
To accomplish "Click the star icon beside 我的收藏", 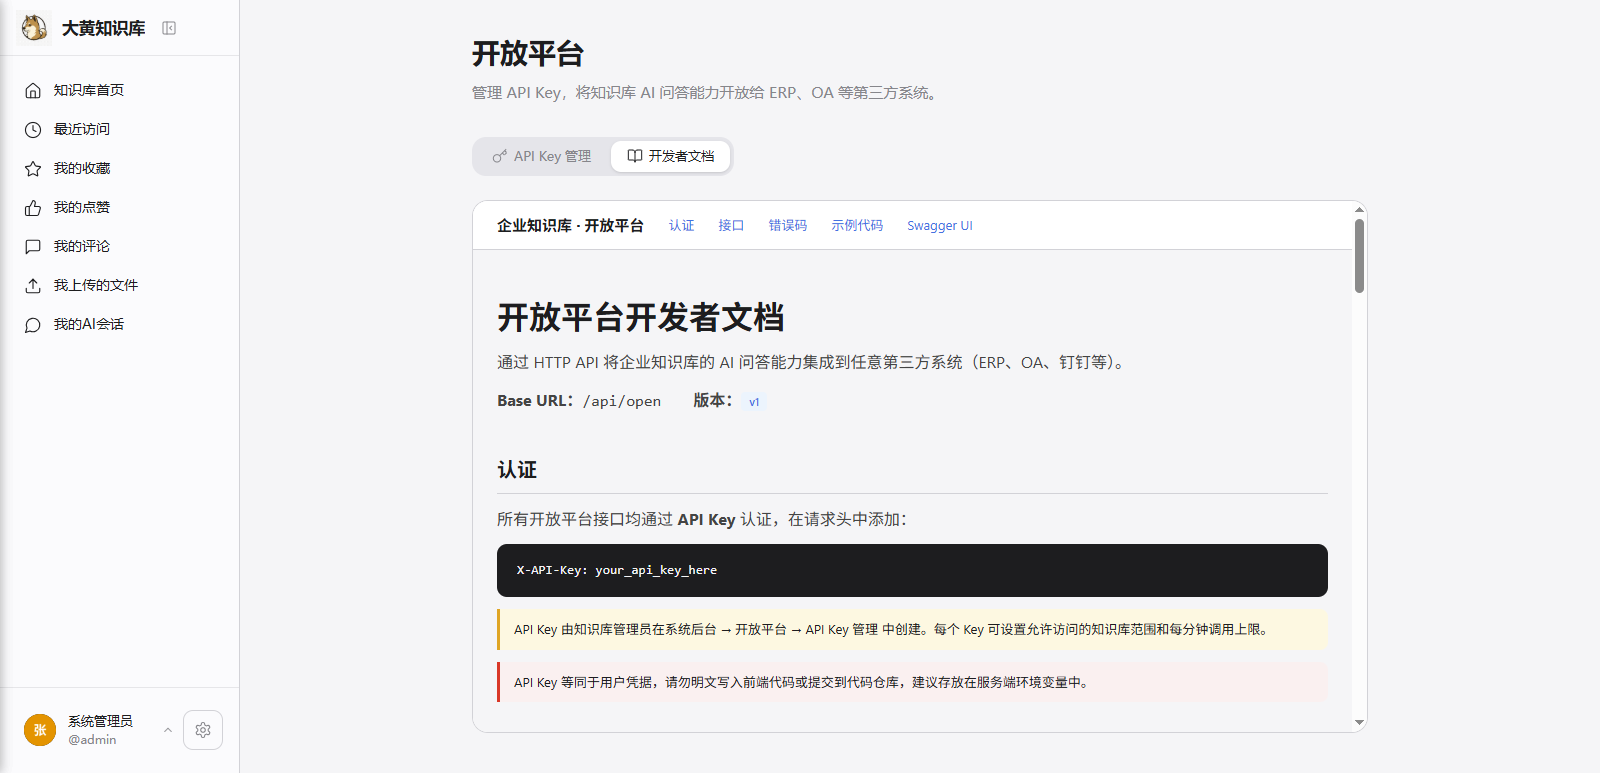I will (x=33, y=168).
